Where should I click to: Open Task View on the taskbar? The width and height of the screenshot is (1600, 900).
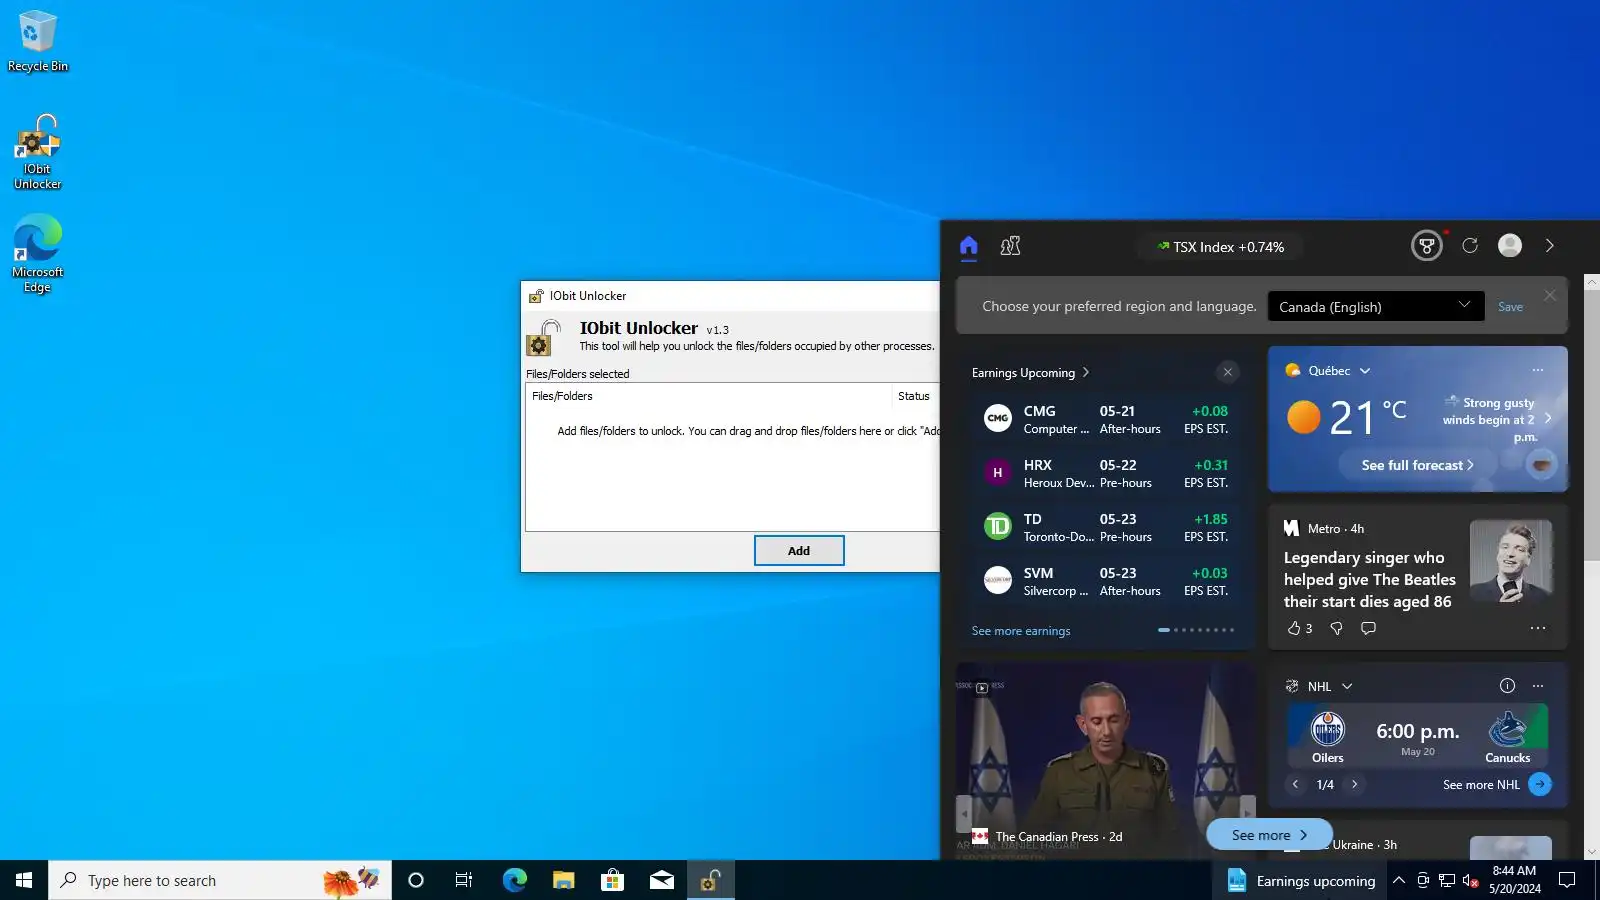click(464, 880)
